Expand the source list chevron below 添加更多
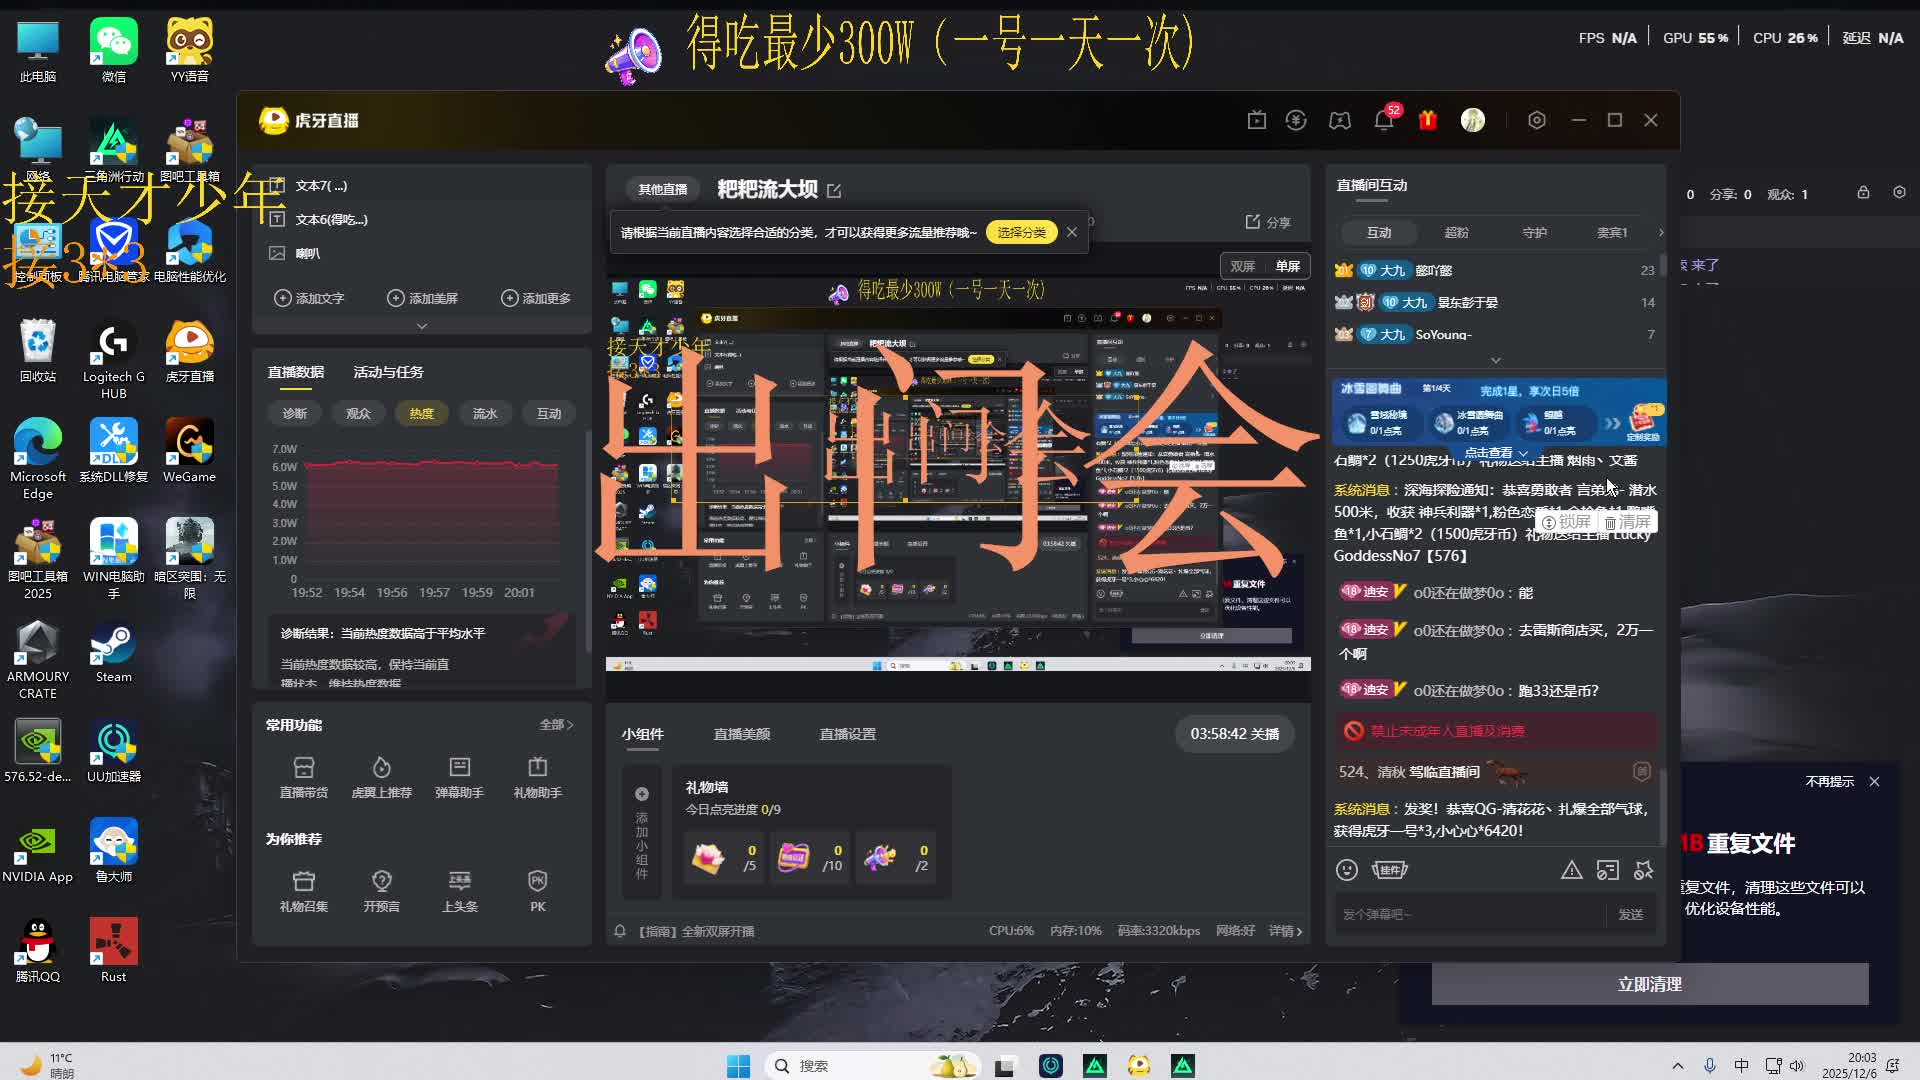The image size is (1920, 1080). click(x=421, y=326)
